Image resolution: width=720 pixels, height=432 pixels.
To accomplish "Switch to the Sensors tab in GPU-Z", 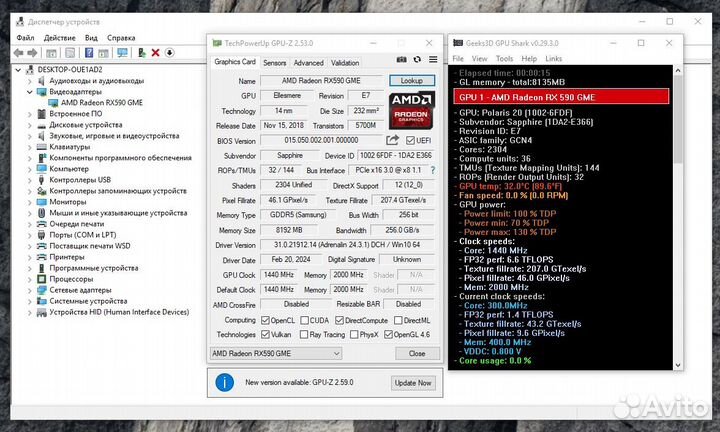I will [x=275, y=63].
